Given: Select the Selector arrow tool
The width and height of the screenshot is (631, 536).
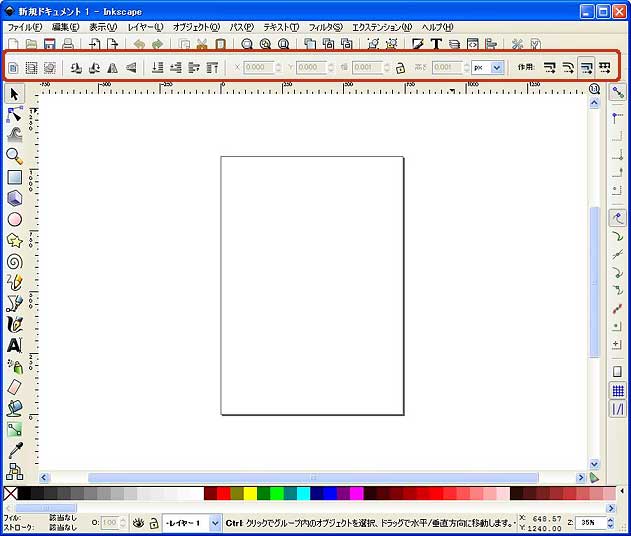Looking at the screenshot, I should (14, 94).
